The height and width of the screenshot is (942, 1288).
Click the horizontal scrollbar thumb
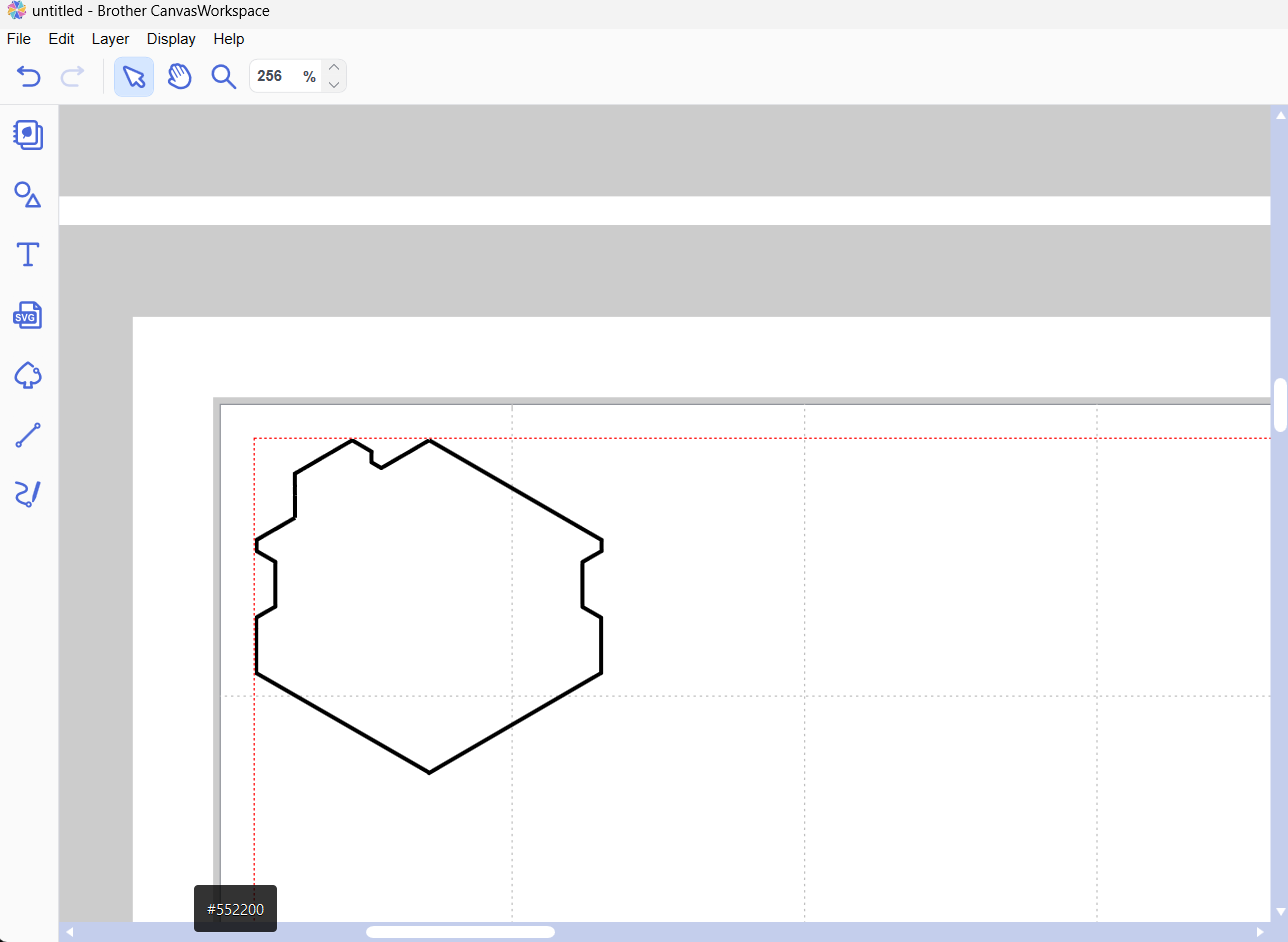[460, 932]
